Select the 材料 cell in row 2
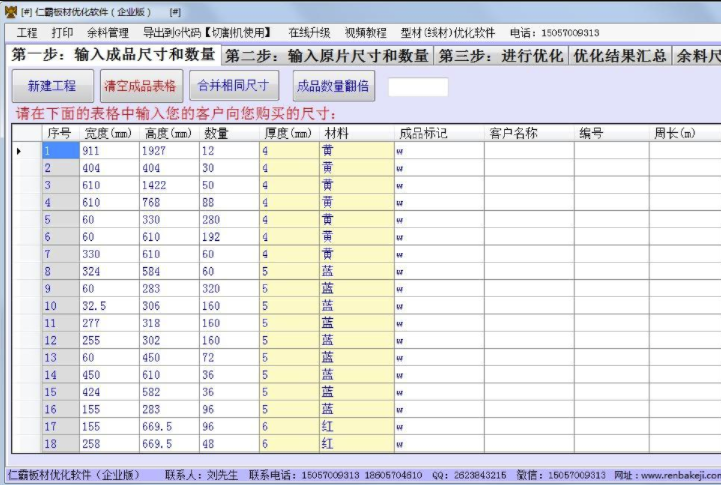Screen dimensions: 721x485 pyautogui.click(x=357, y=168)
